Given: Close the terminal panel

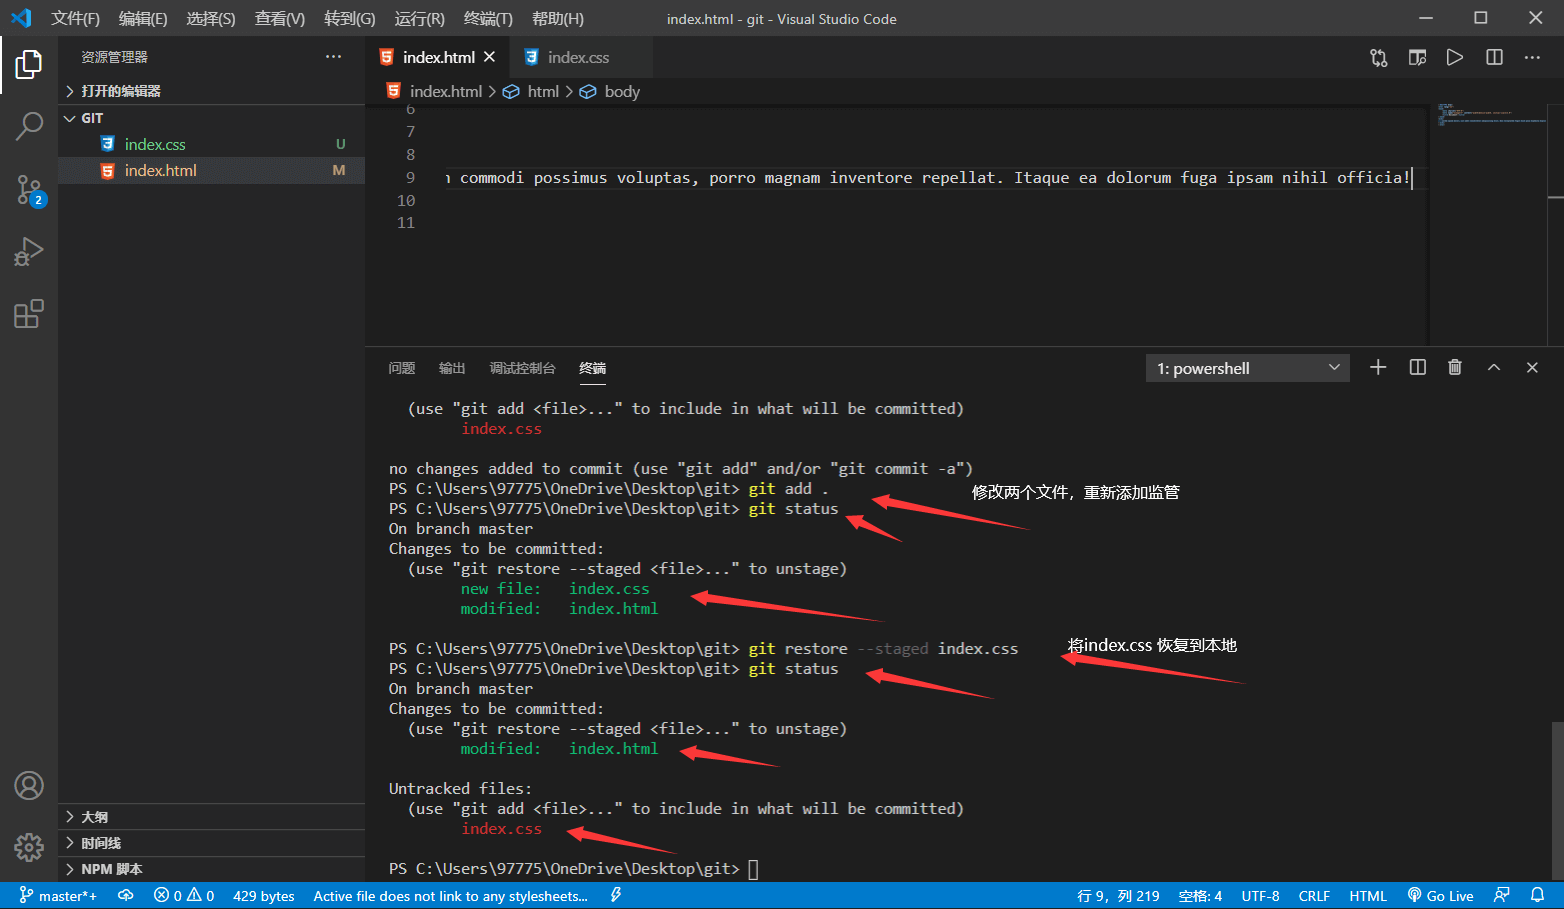Looking at the screenshot, I should pos(1532,368).
